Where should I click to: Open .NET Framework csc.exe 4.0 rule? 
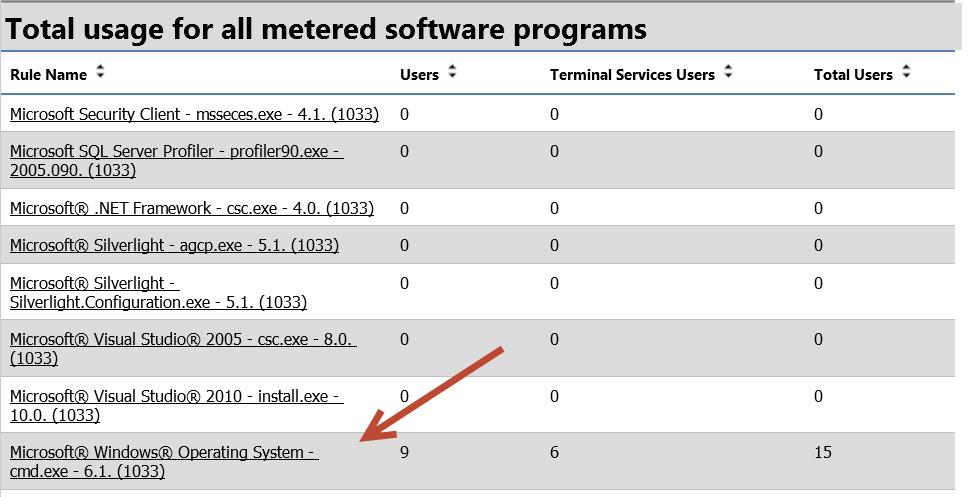point(192,208)
